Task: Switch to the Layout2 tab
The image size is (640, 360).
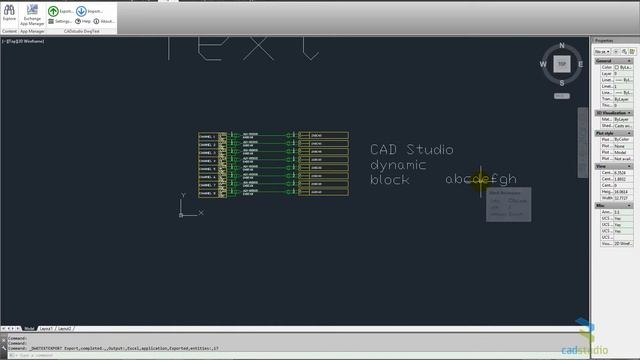Action: (x=64, y=329)
